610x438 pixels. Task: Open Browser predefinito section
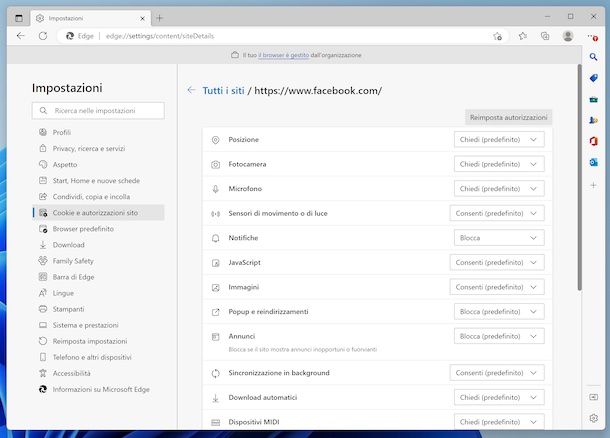coord(98,229)
